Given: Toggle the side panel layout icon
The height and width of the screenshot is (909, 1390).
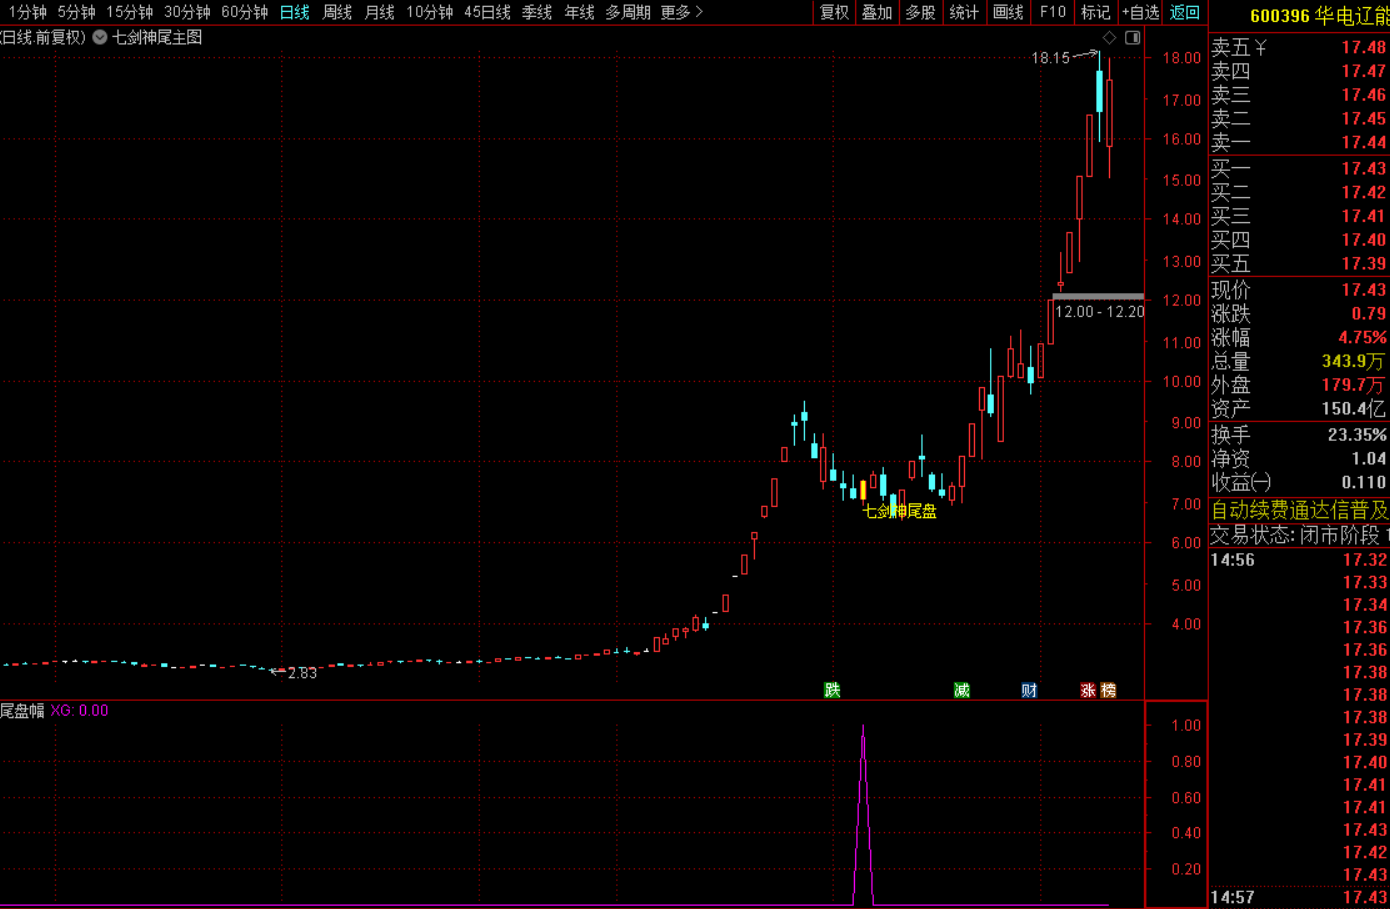Looking at the screenshot, I should [1133, 38].
